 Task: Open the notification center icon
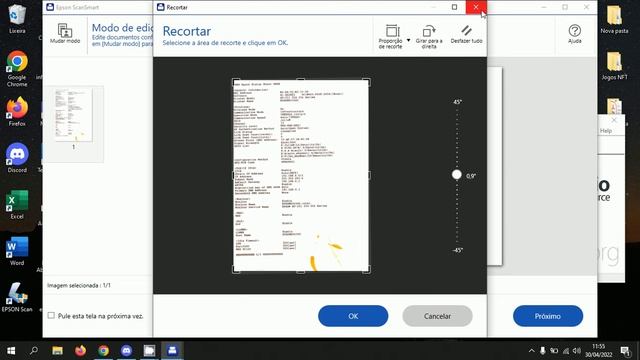tap(626, 351)
